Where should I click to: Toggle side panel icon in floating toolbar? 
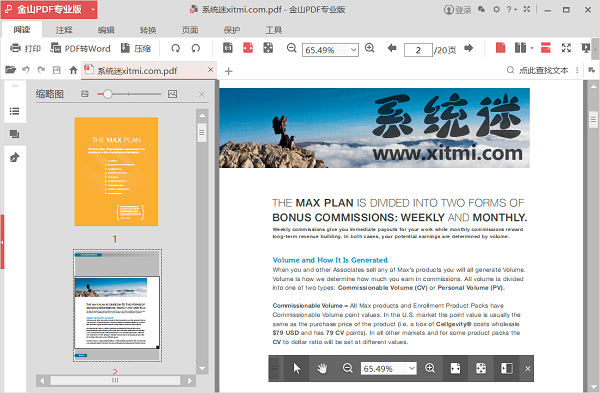click(x=507, y=368)
